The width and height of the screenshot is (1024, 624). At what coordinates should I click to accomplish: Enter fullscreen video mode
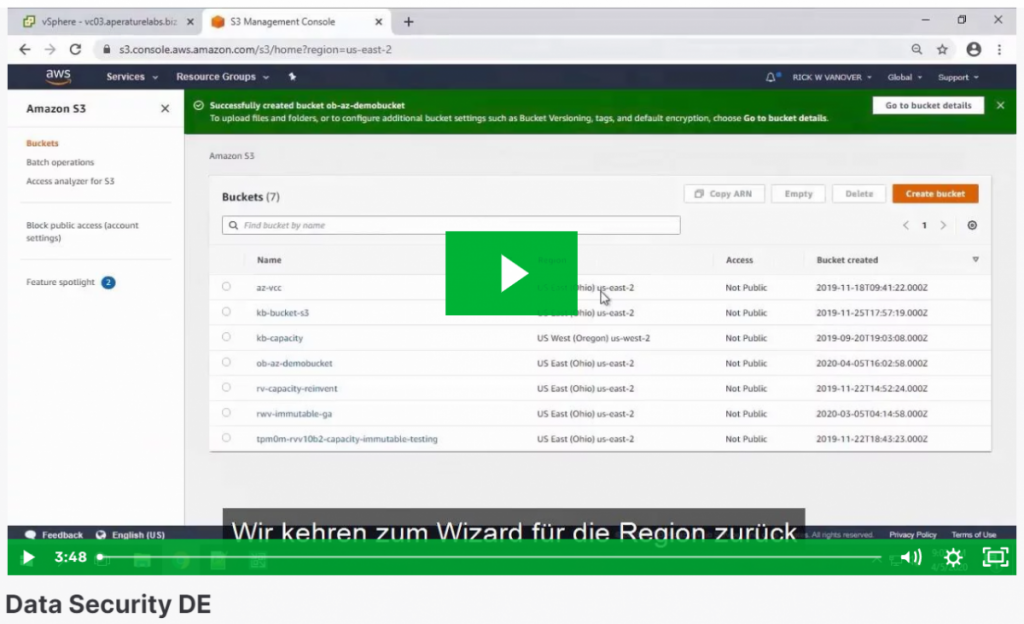995,557
